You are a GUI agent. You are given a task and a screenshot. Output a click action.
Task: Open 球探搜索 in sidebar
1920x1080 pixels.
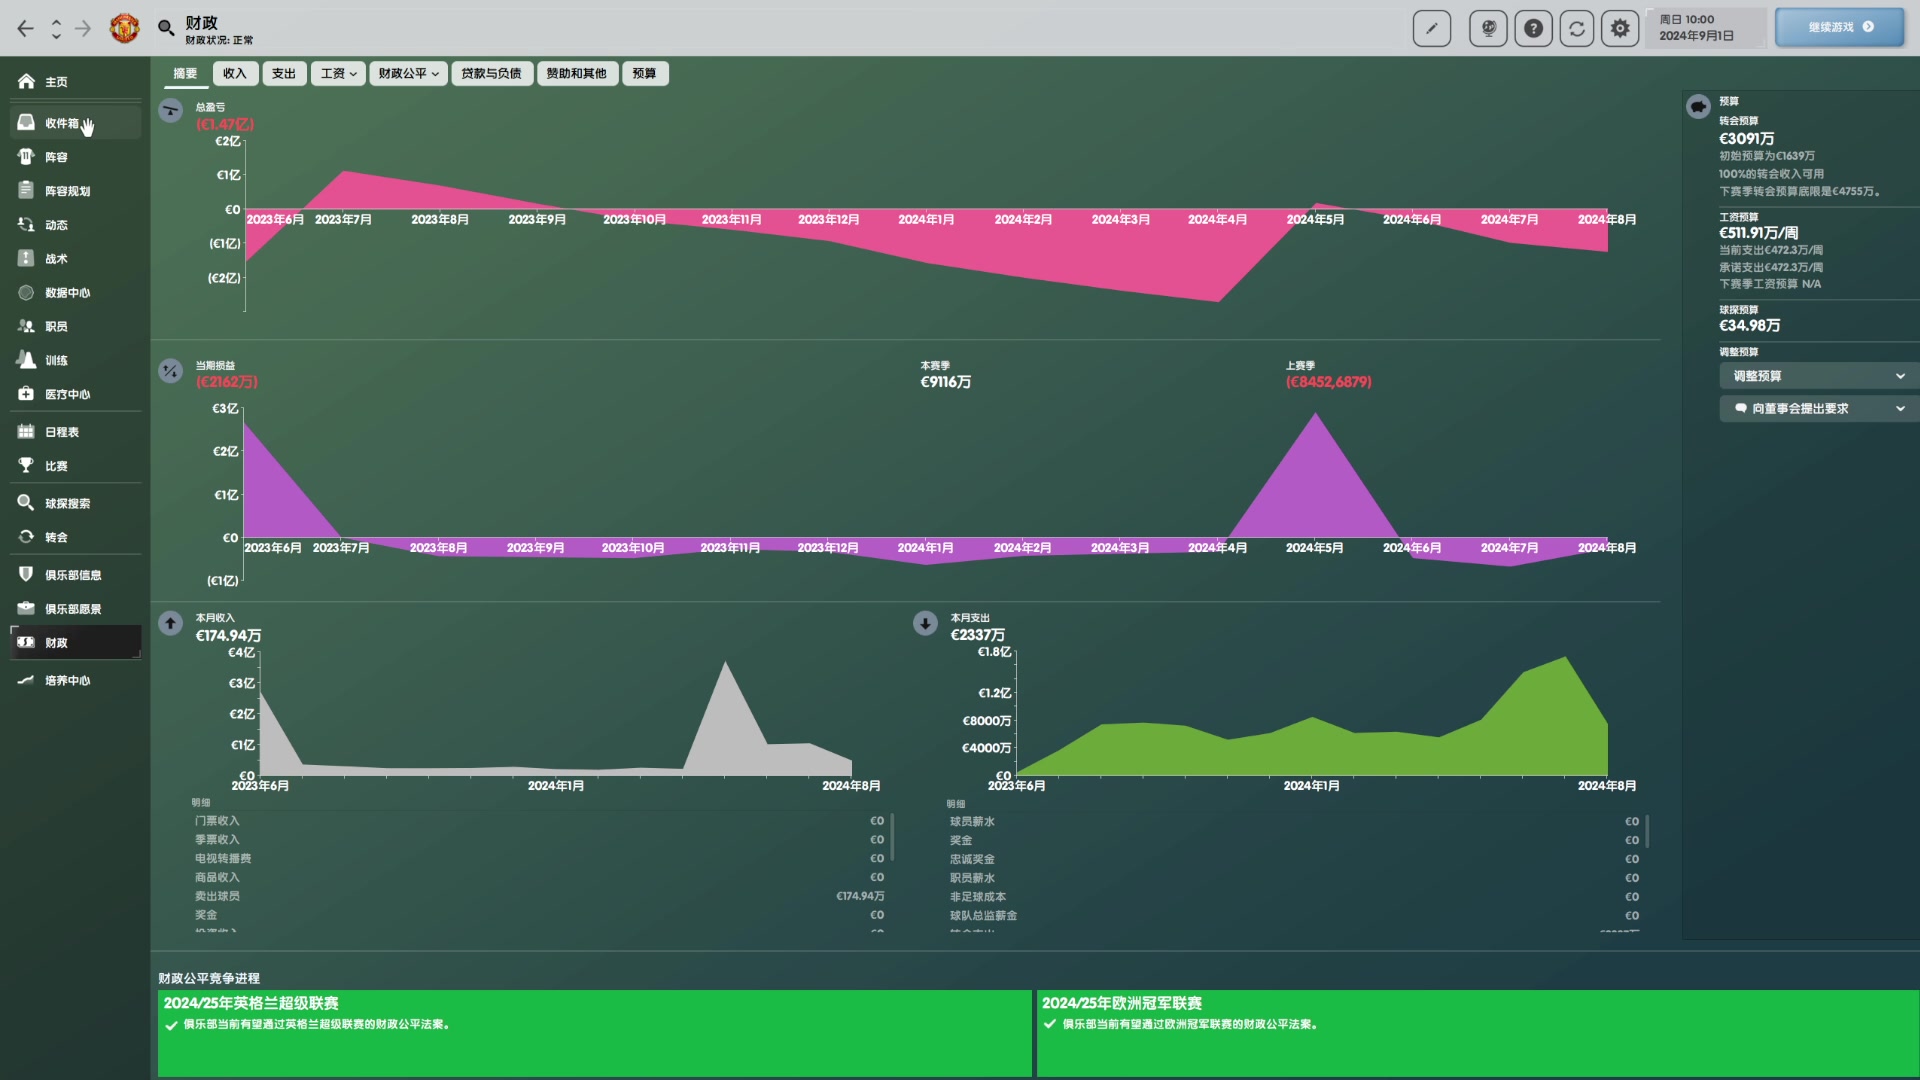pos(67,503)
